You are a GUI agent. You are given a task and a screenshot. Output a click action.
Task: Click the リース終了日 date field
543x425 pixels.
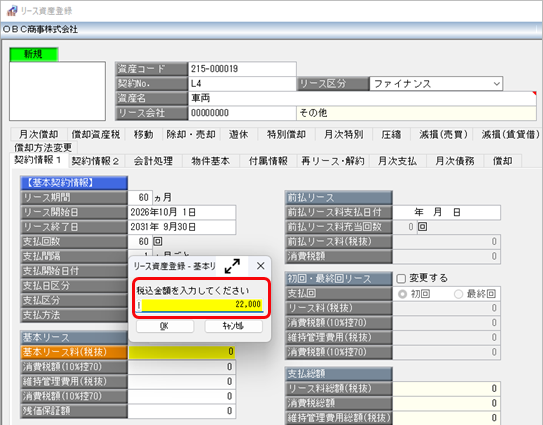[x=182, y=227]
